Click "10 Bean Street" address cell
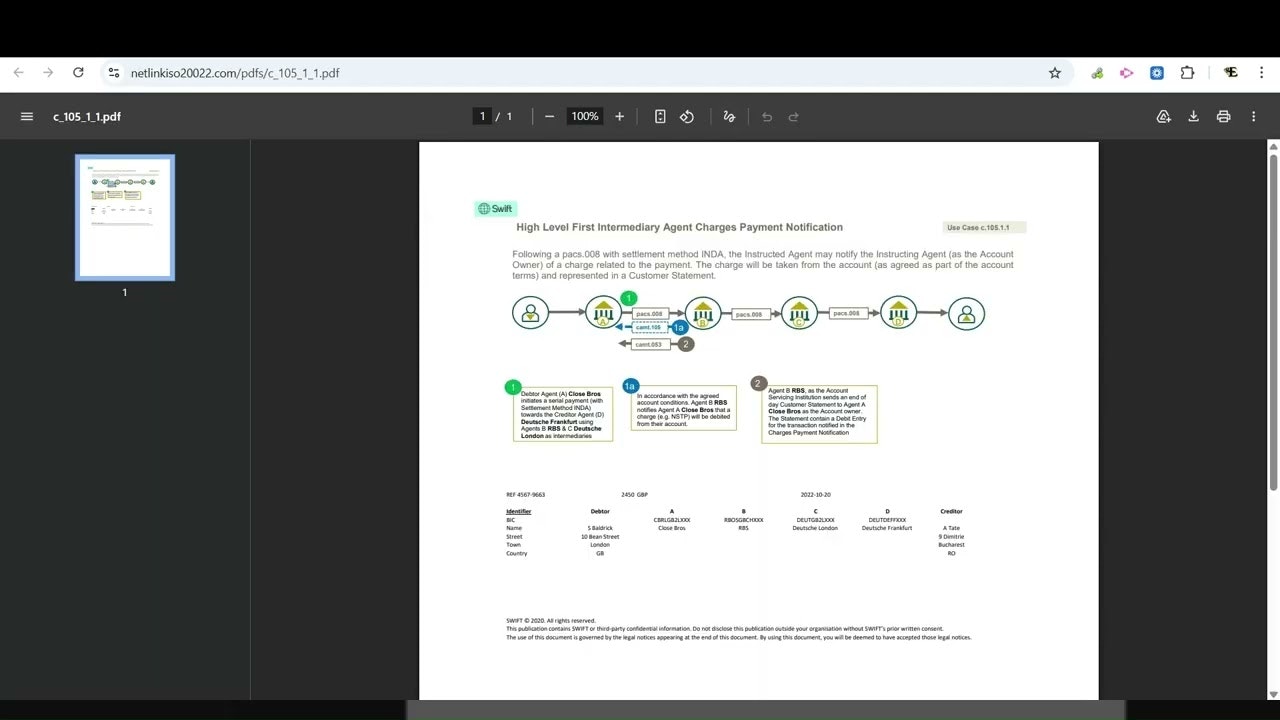This screenshot has width=1280, height=720. tap(600, 537)
